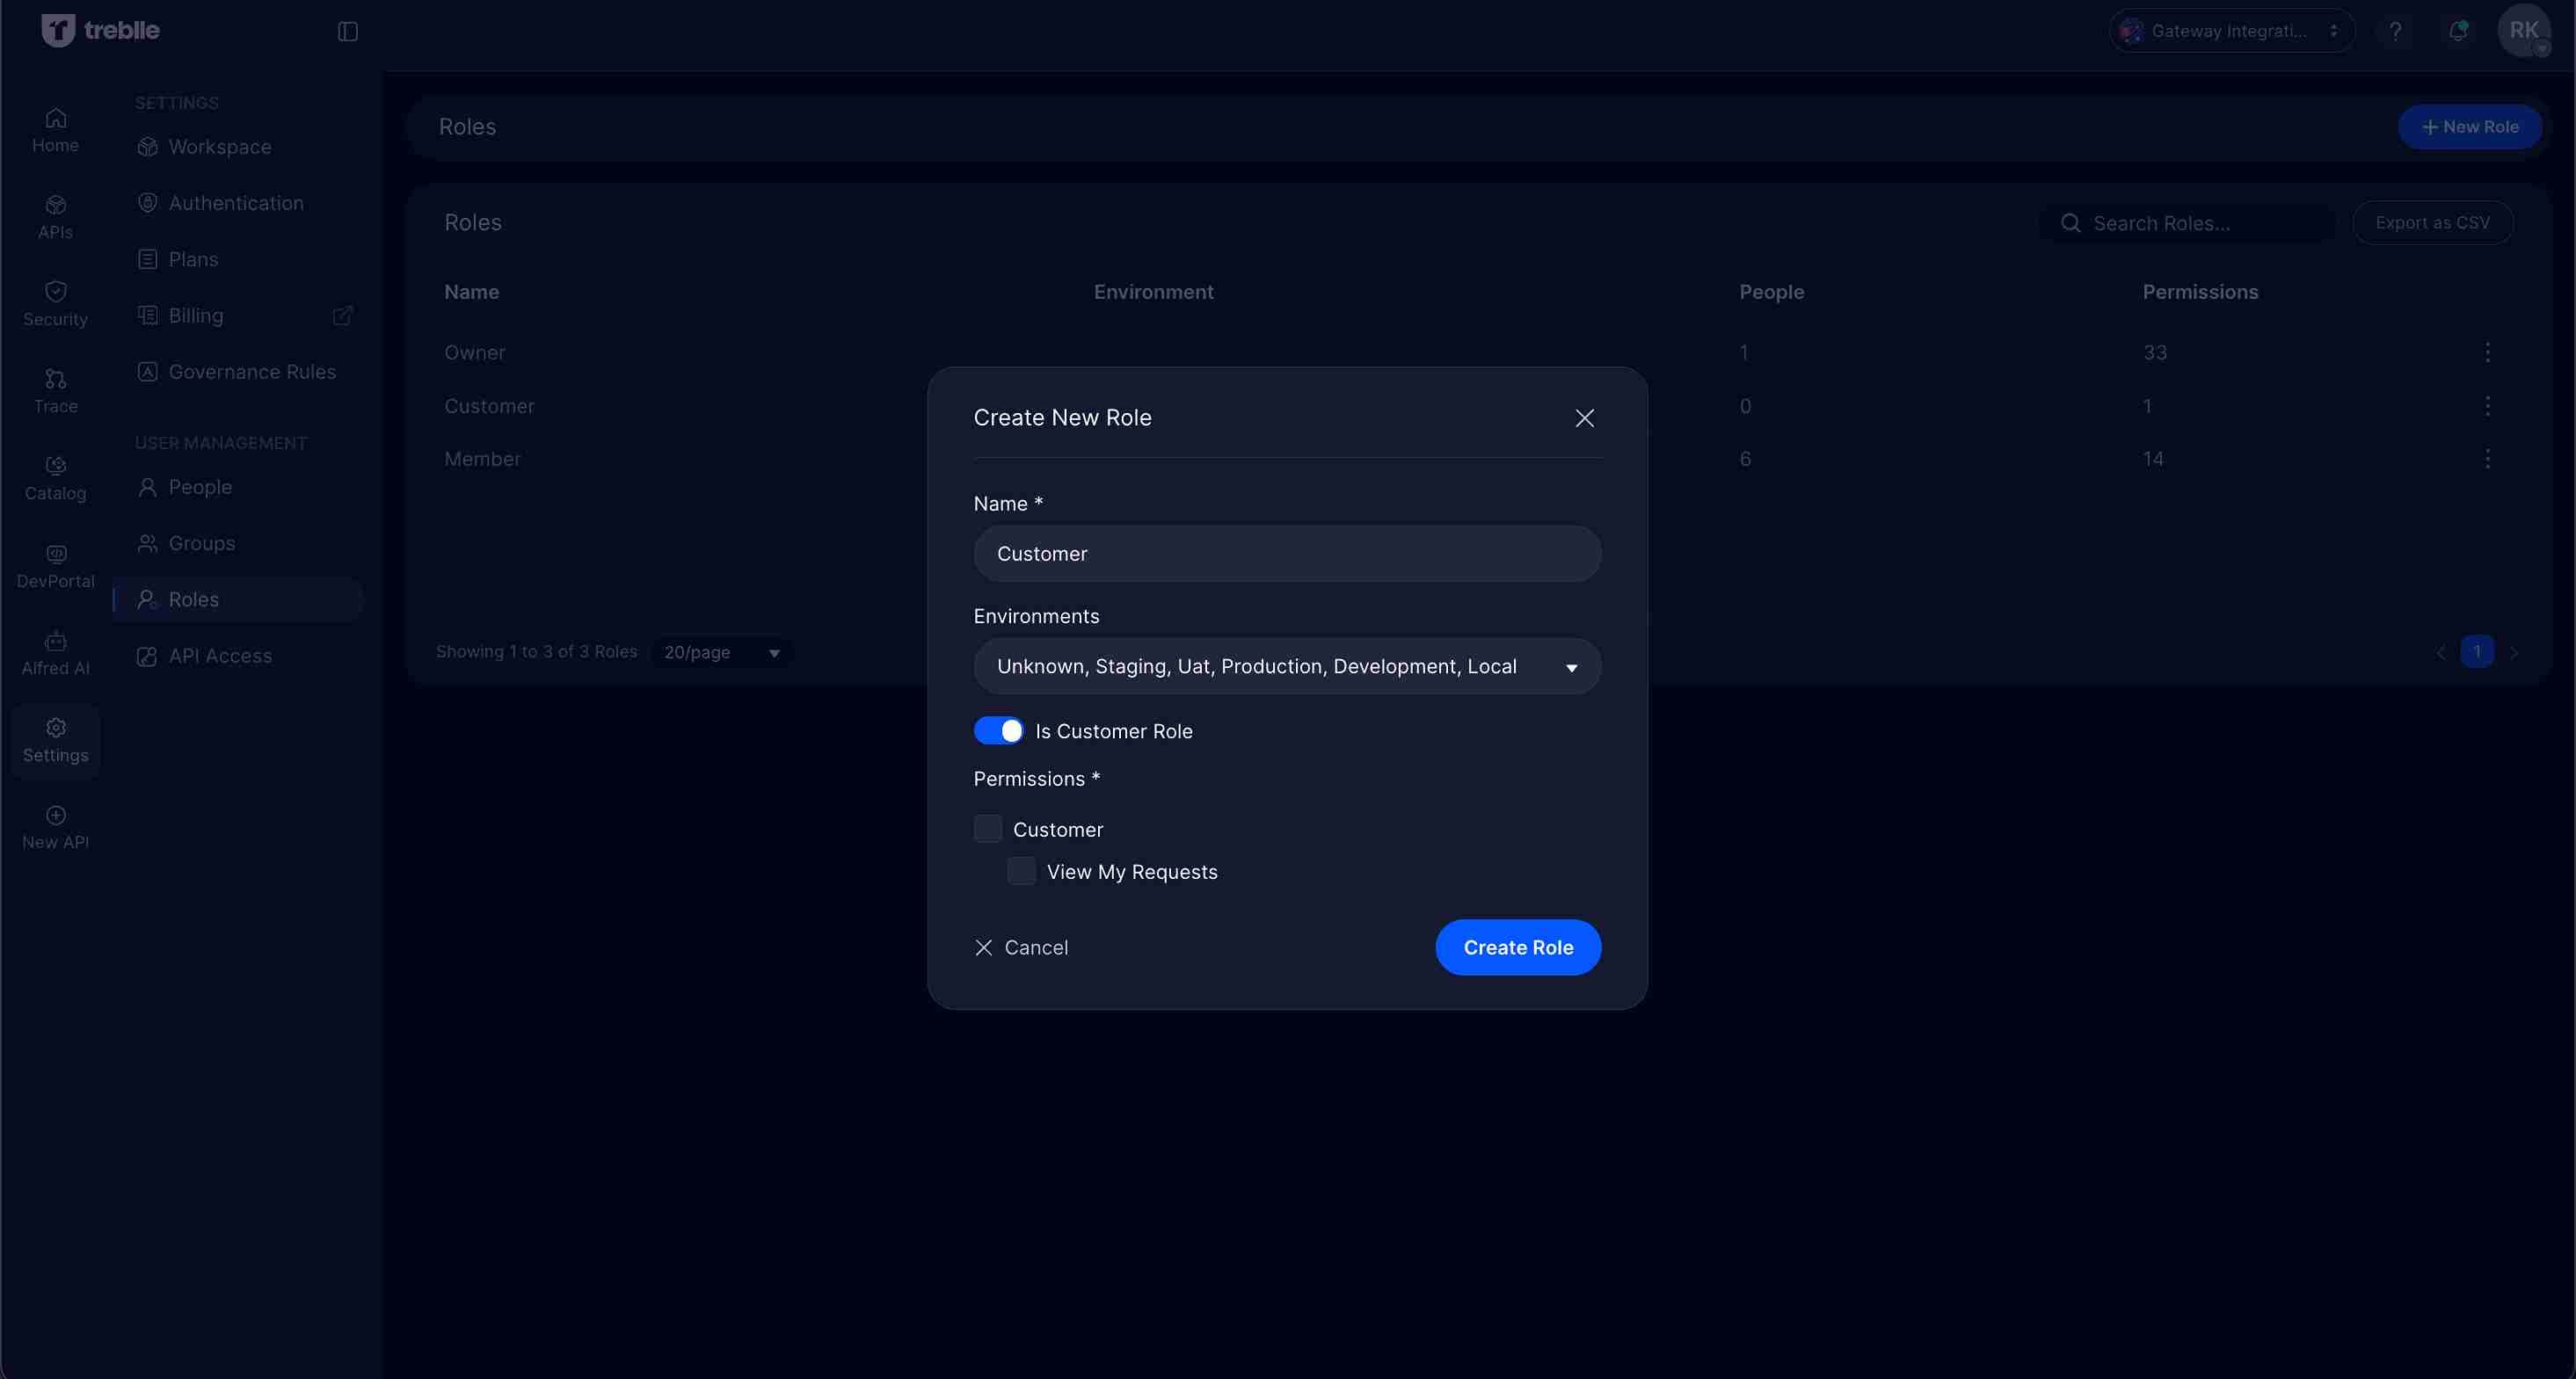Click the Create Role button
2576x1379 pixels.
coord(1517,947)
